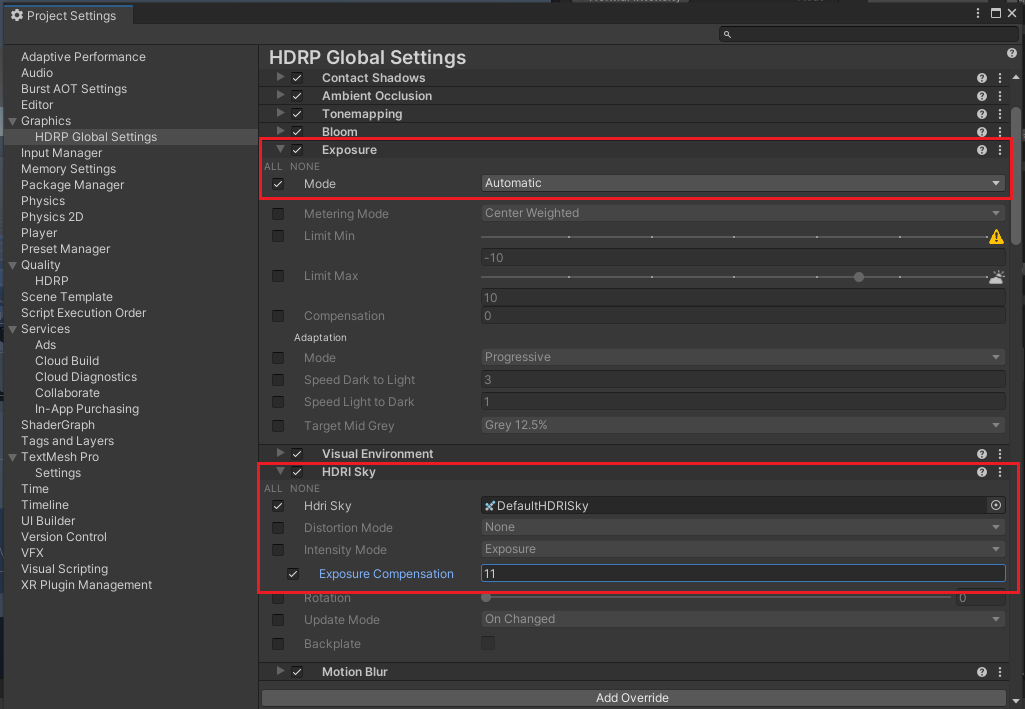This screenshot has width=1025, height=709.
Task: Open Bloom three-dot context menu
Action: point(1000,132)
